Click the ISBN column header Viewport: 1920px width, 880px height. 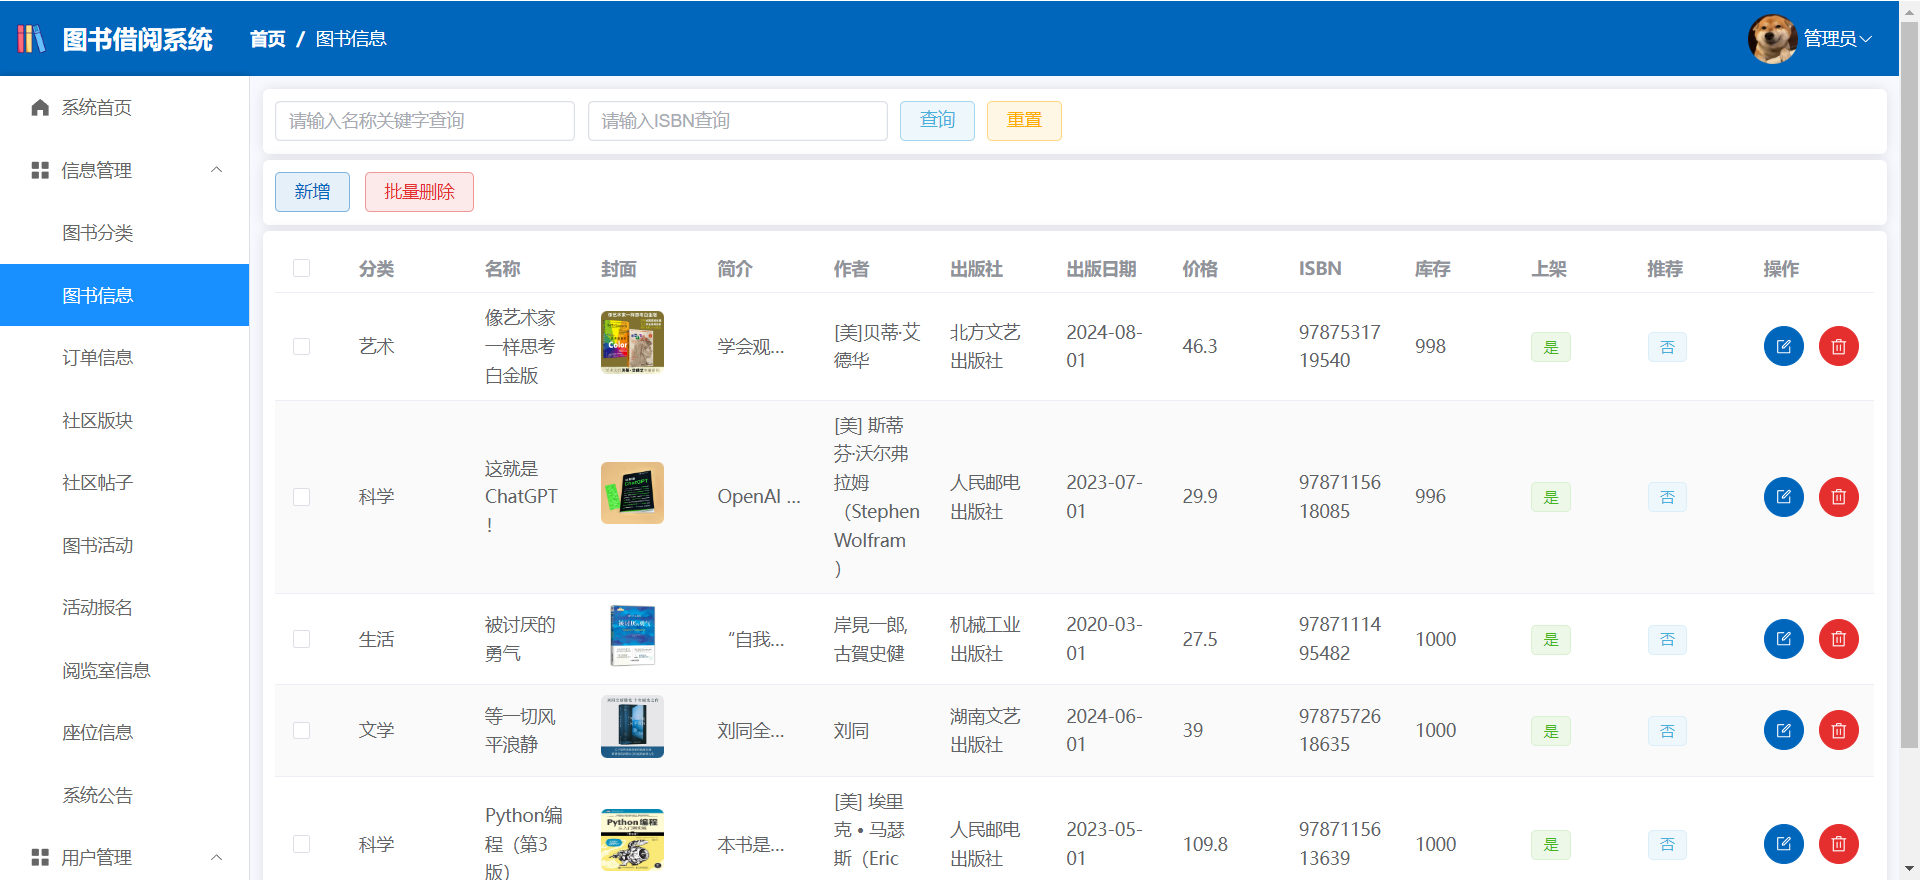tap(1320, 268)
